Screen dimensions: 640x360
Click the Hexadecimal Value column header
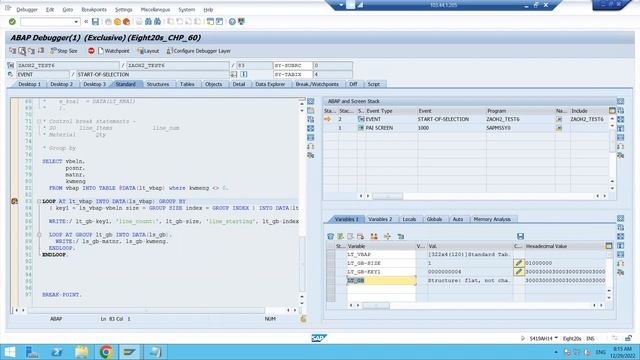(x=564, y=246)
